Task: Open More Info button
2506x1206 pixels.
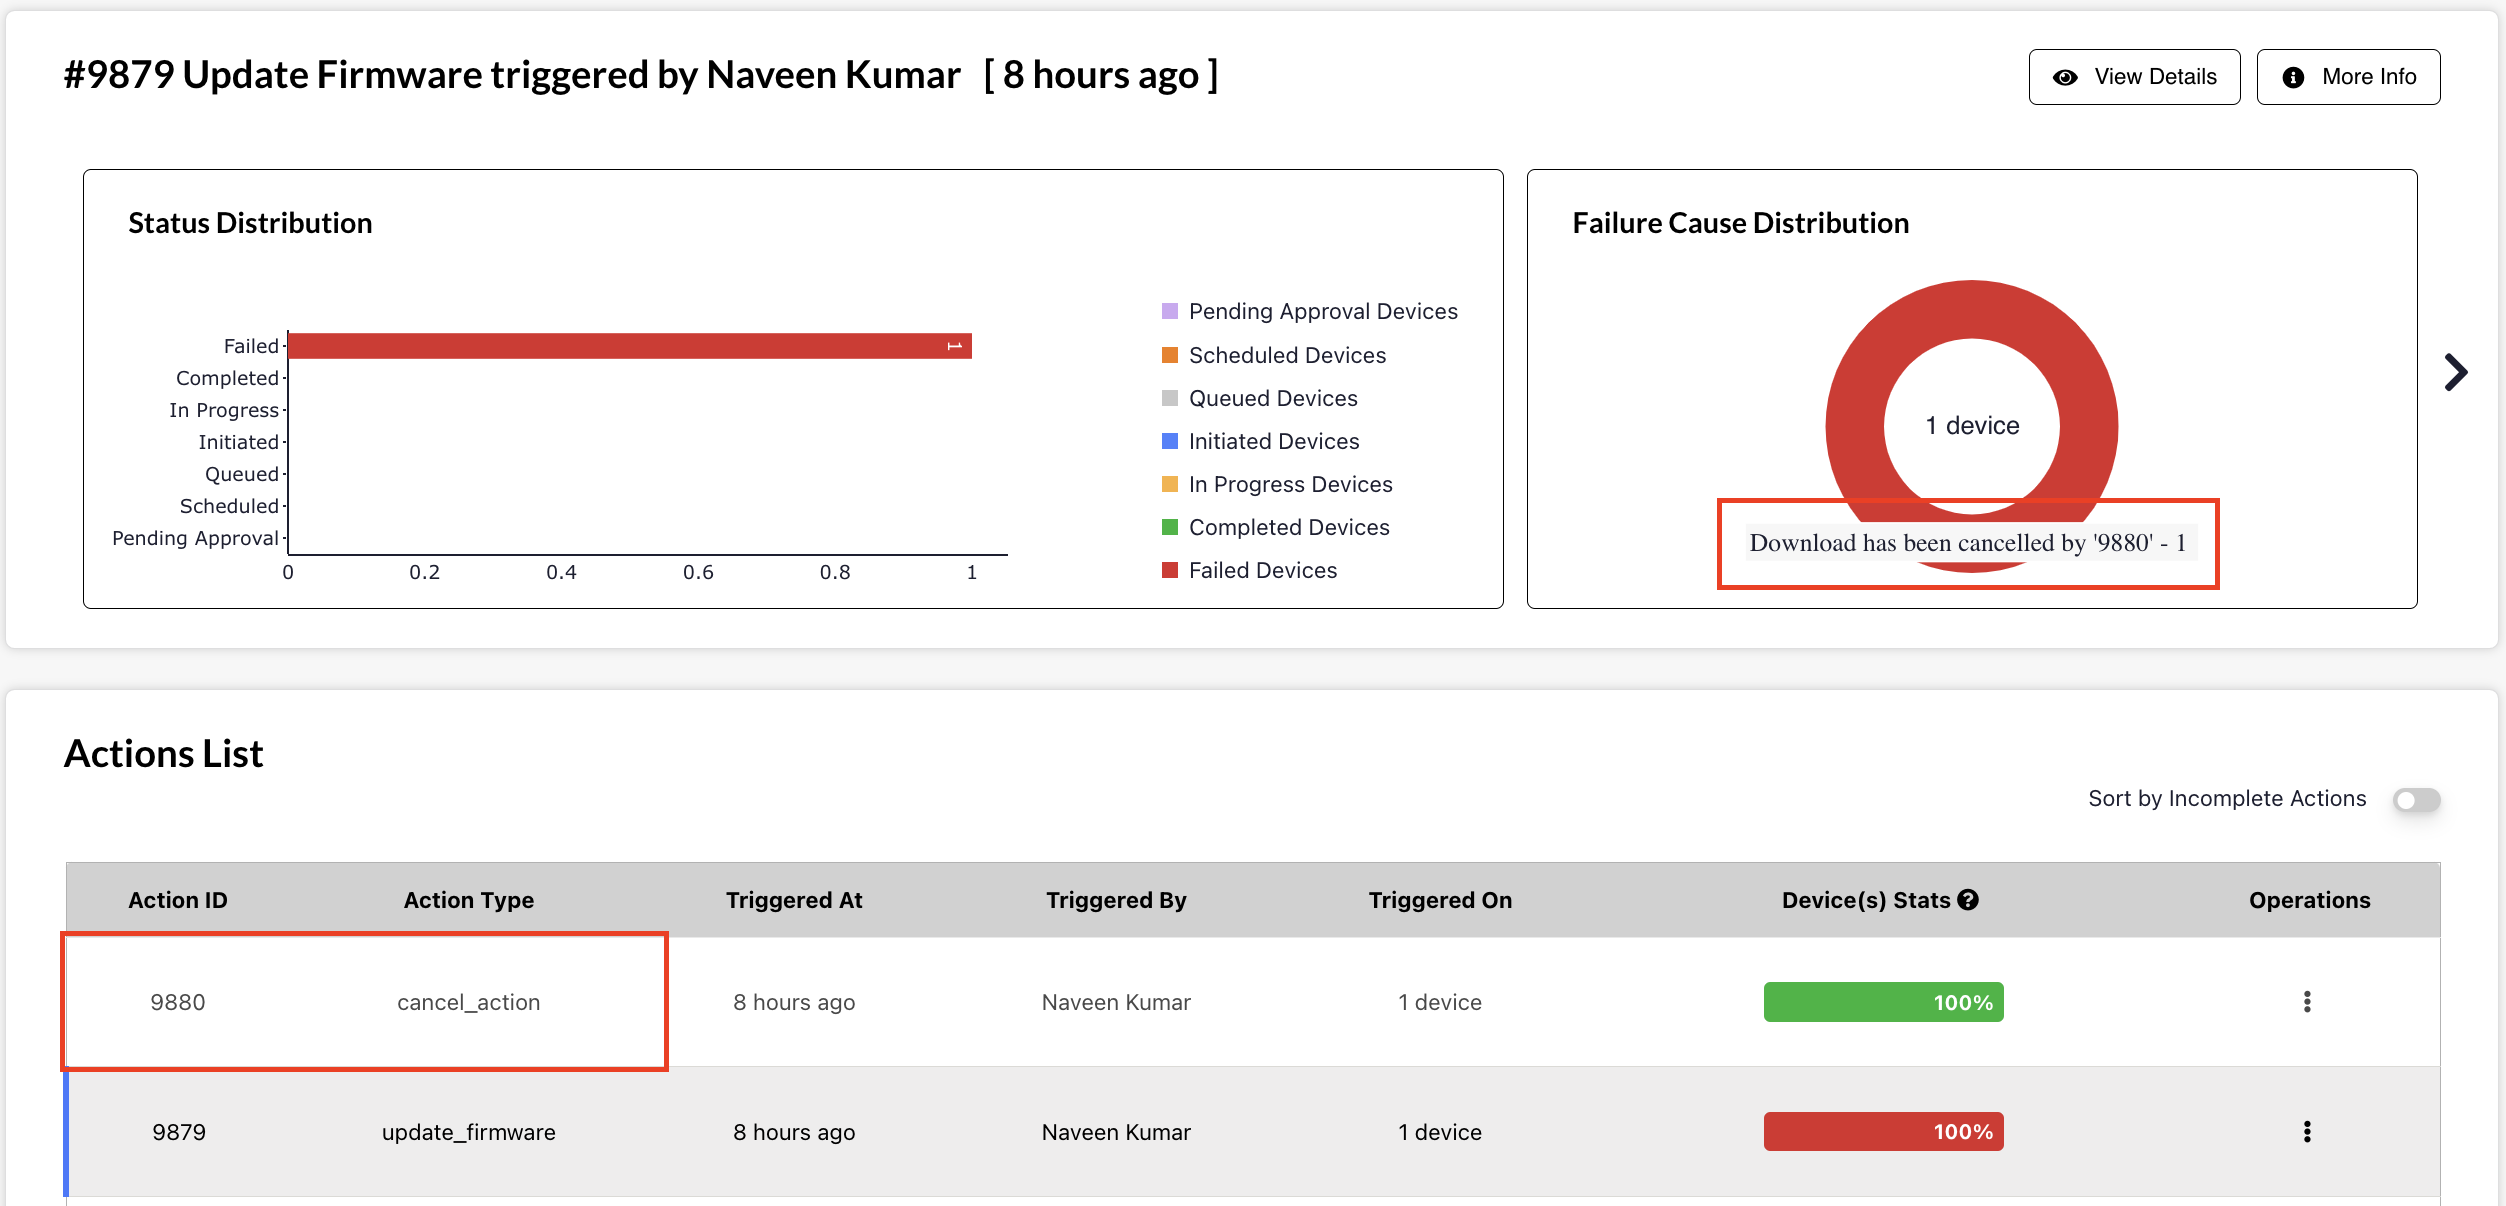Action: 2347,77
